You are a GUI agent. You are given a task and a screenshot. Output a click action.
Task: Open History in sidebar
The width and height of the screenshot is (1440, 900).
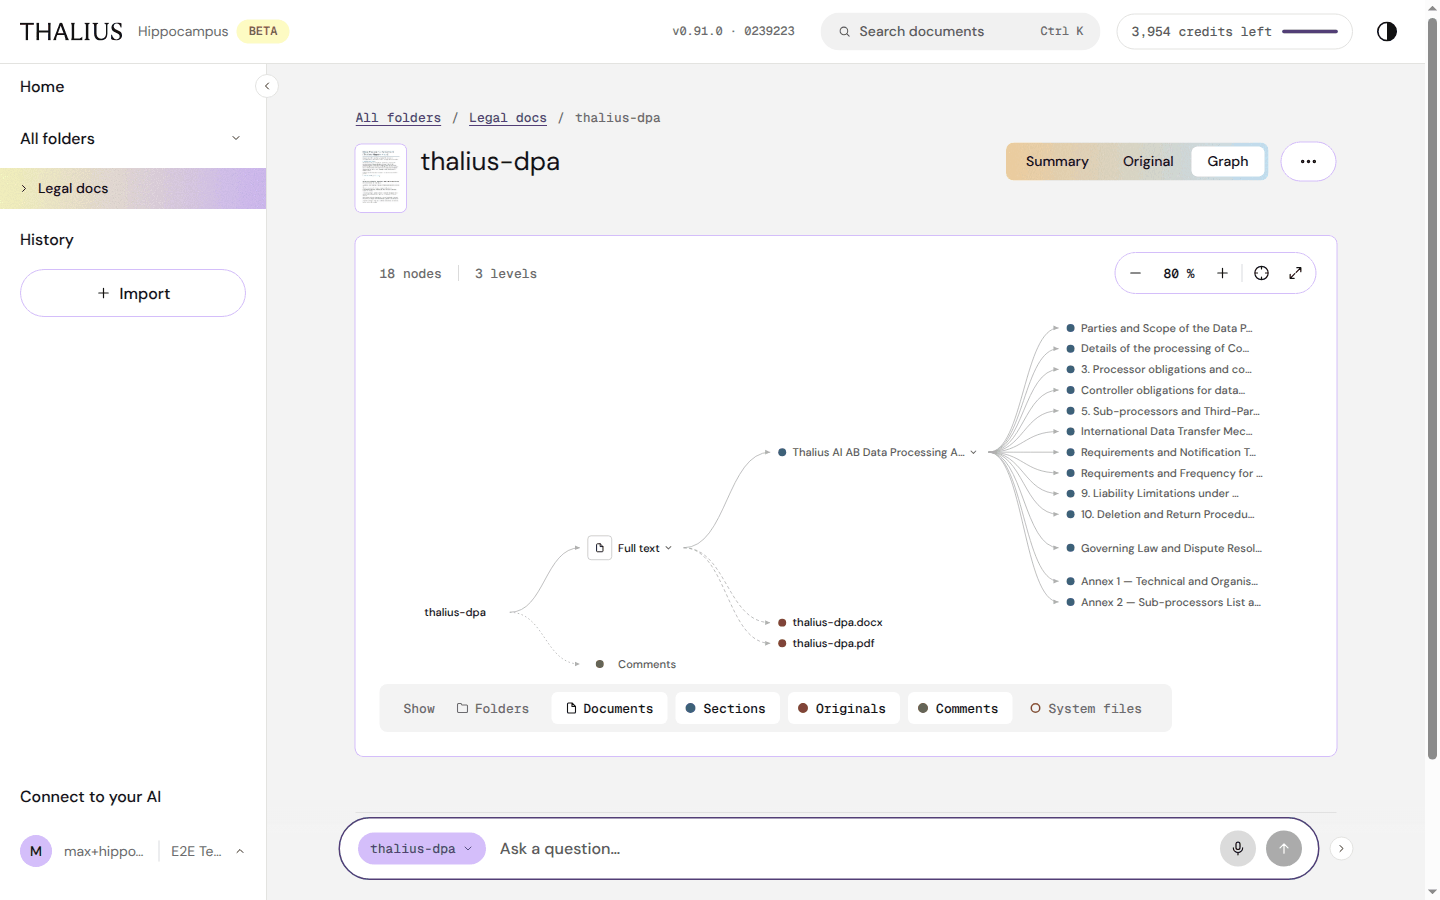click(x=47, y=240)
